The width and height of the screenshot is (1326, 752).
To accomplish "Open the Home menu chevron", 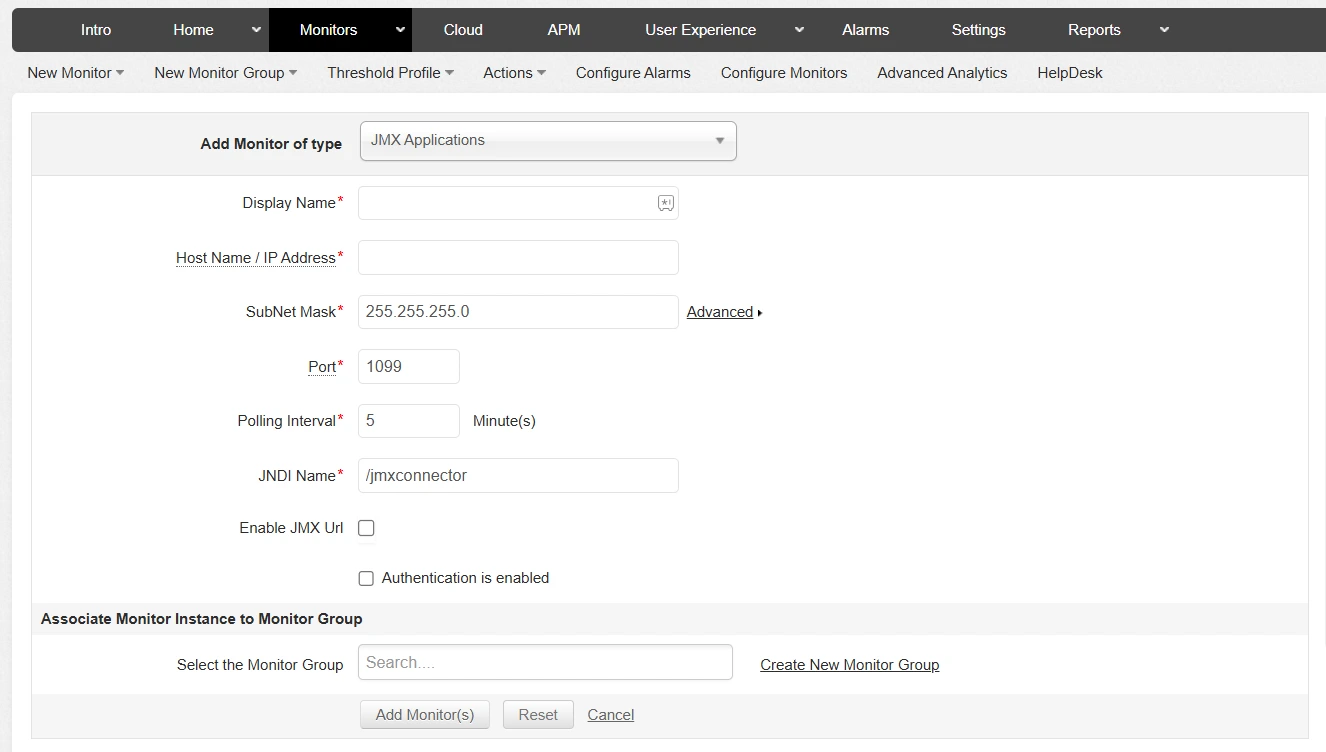I will coord(255,30).
